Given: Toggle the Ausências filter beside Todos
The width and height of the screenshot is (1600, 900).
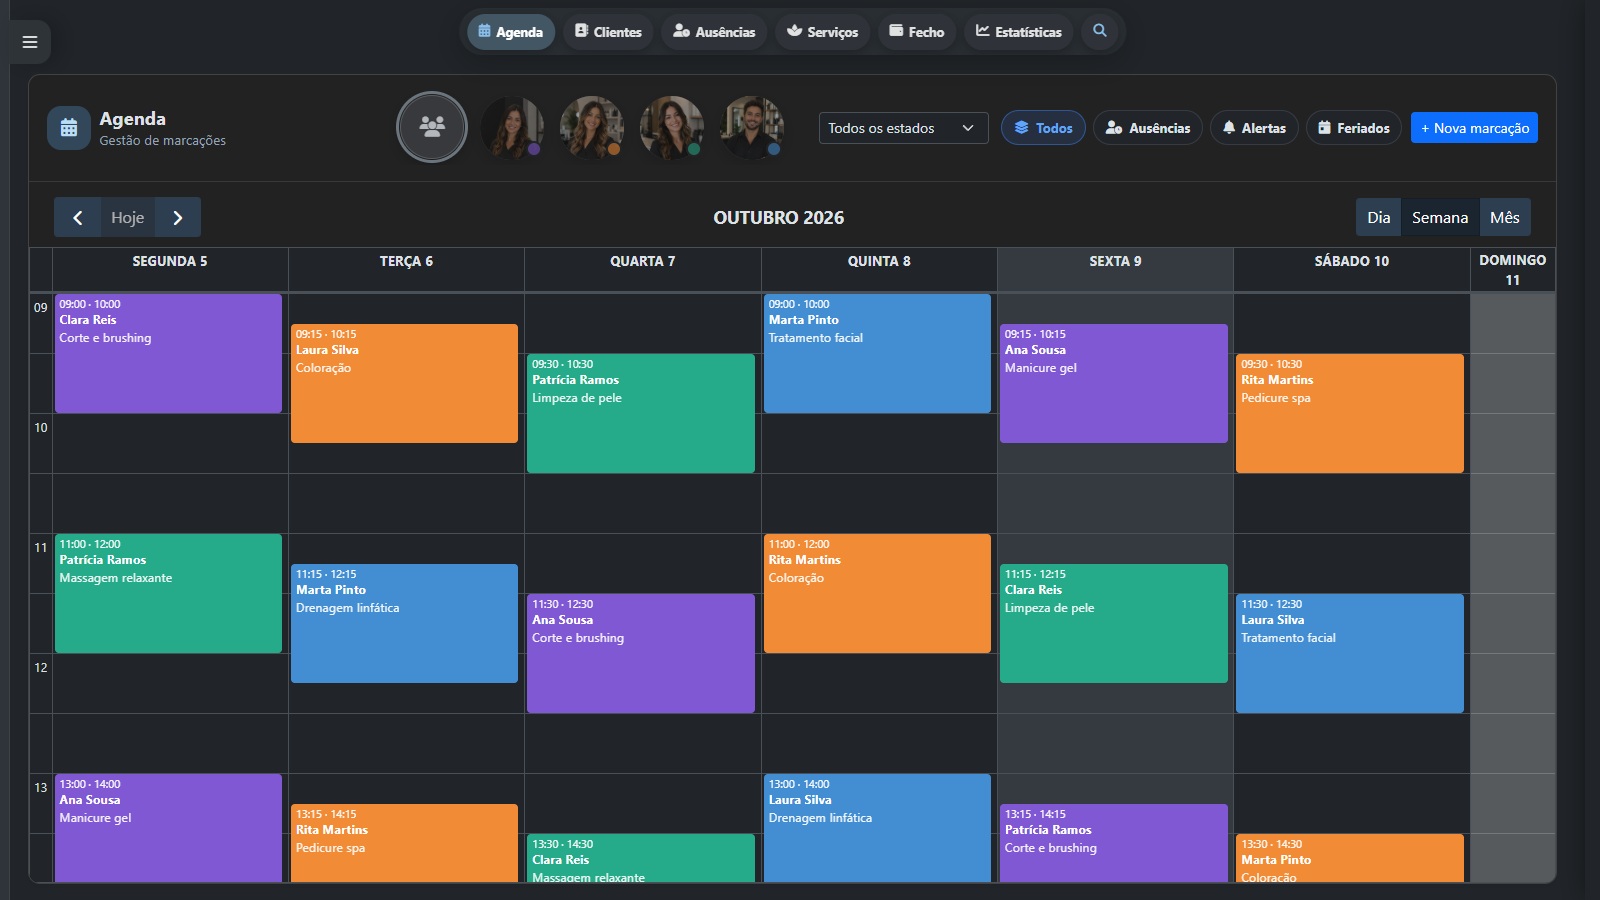Looking at the screenshot, I should pos(1148,128).
